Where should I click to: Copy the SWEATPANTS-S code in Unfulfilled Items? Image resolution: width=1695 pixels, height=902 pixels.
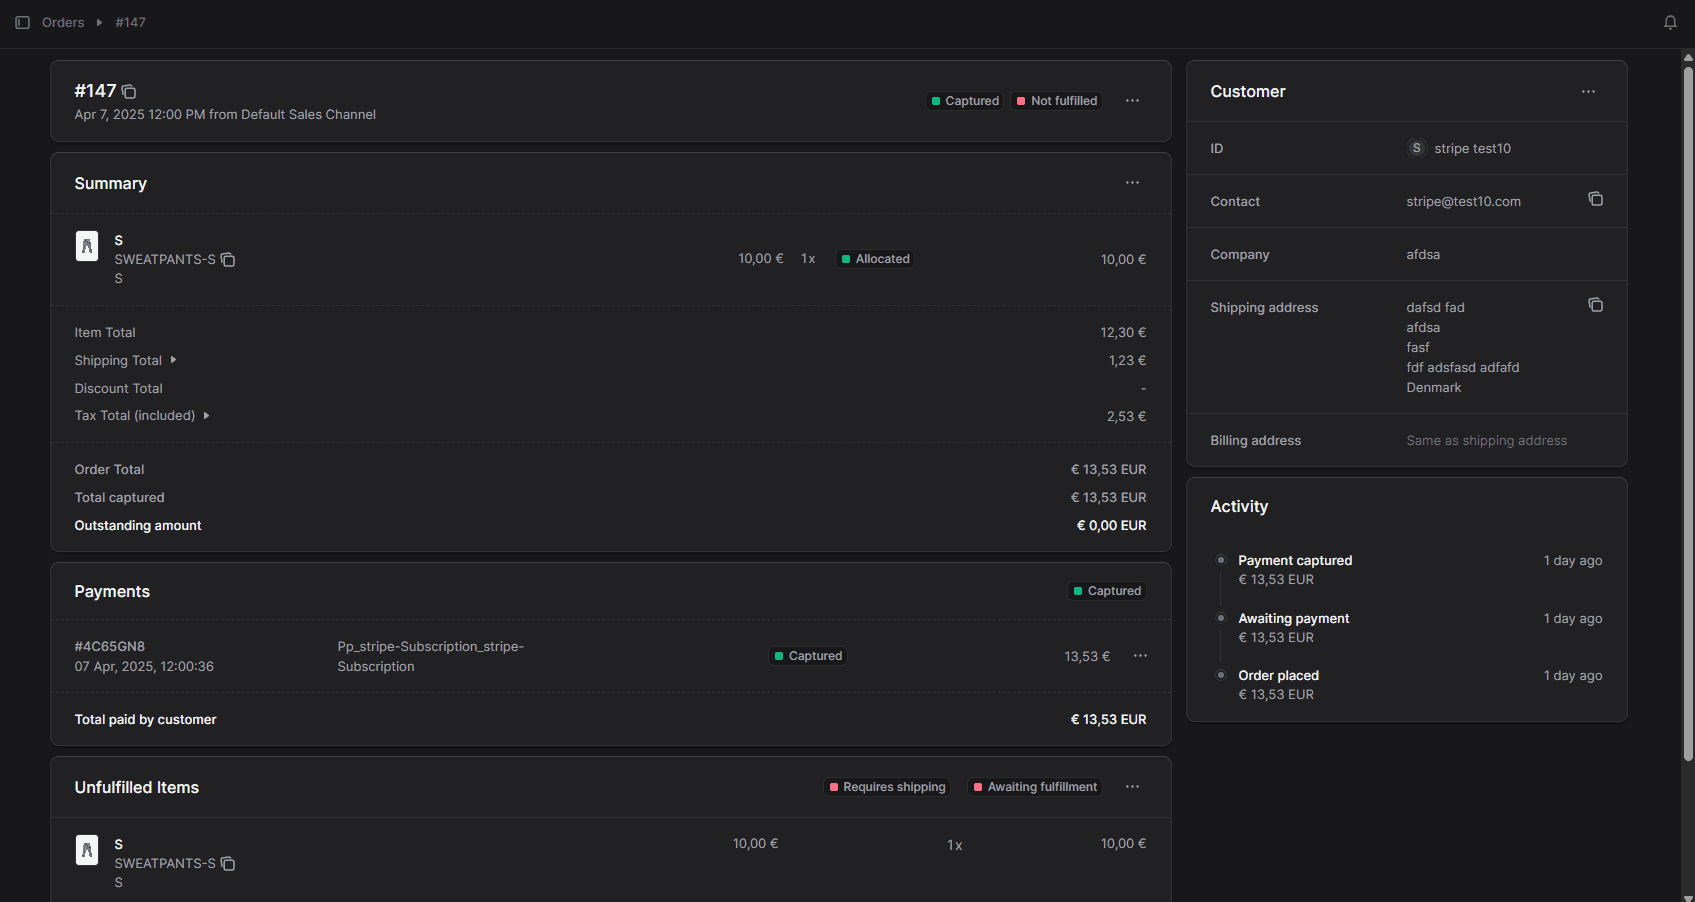[228, 864]
